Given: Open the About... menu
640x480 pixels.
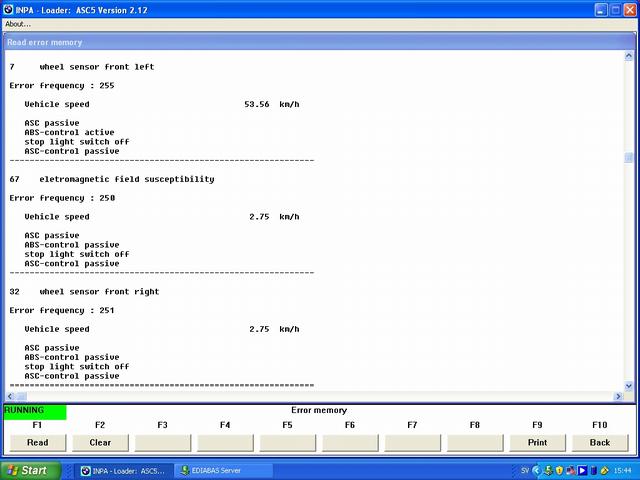Looking at the screenshot, I should pos(18,24).
